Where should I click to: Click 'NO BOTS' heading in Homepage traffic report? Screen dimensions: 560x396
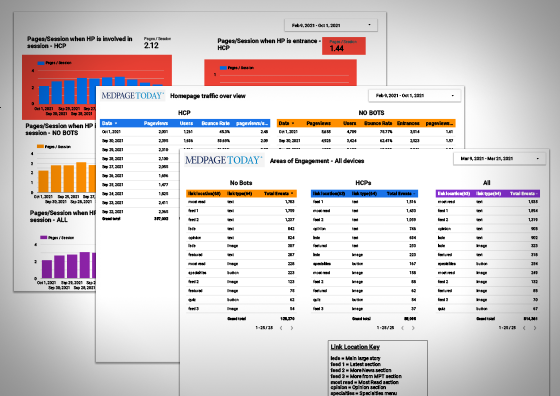pyautogui.click(x=371, y=113)
